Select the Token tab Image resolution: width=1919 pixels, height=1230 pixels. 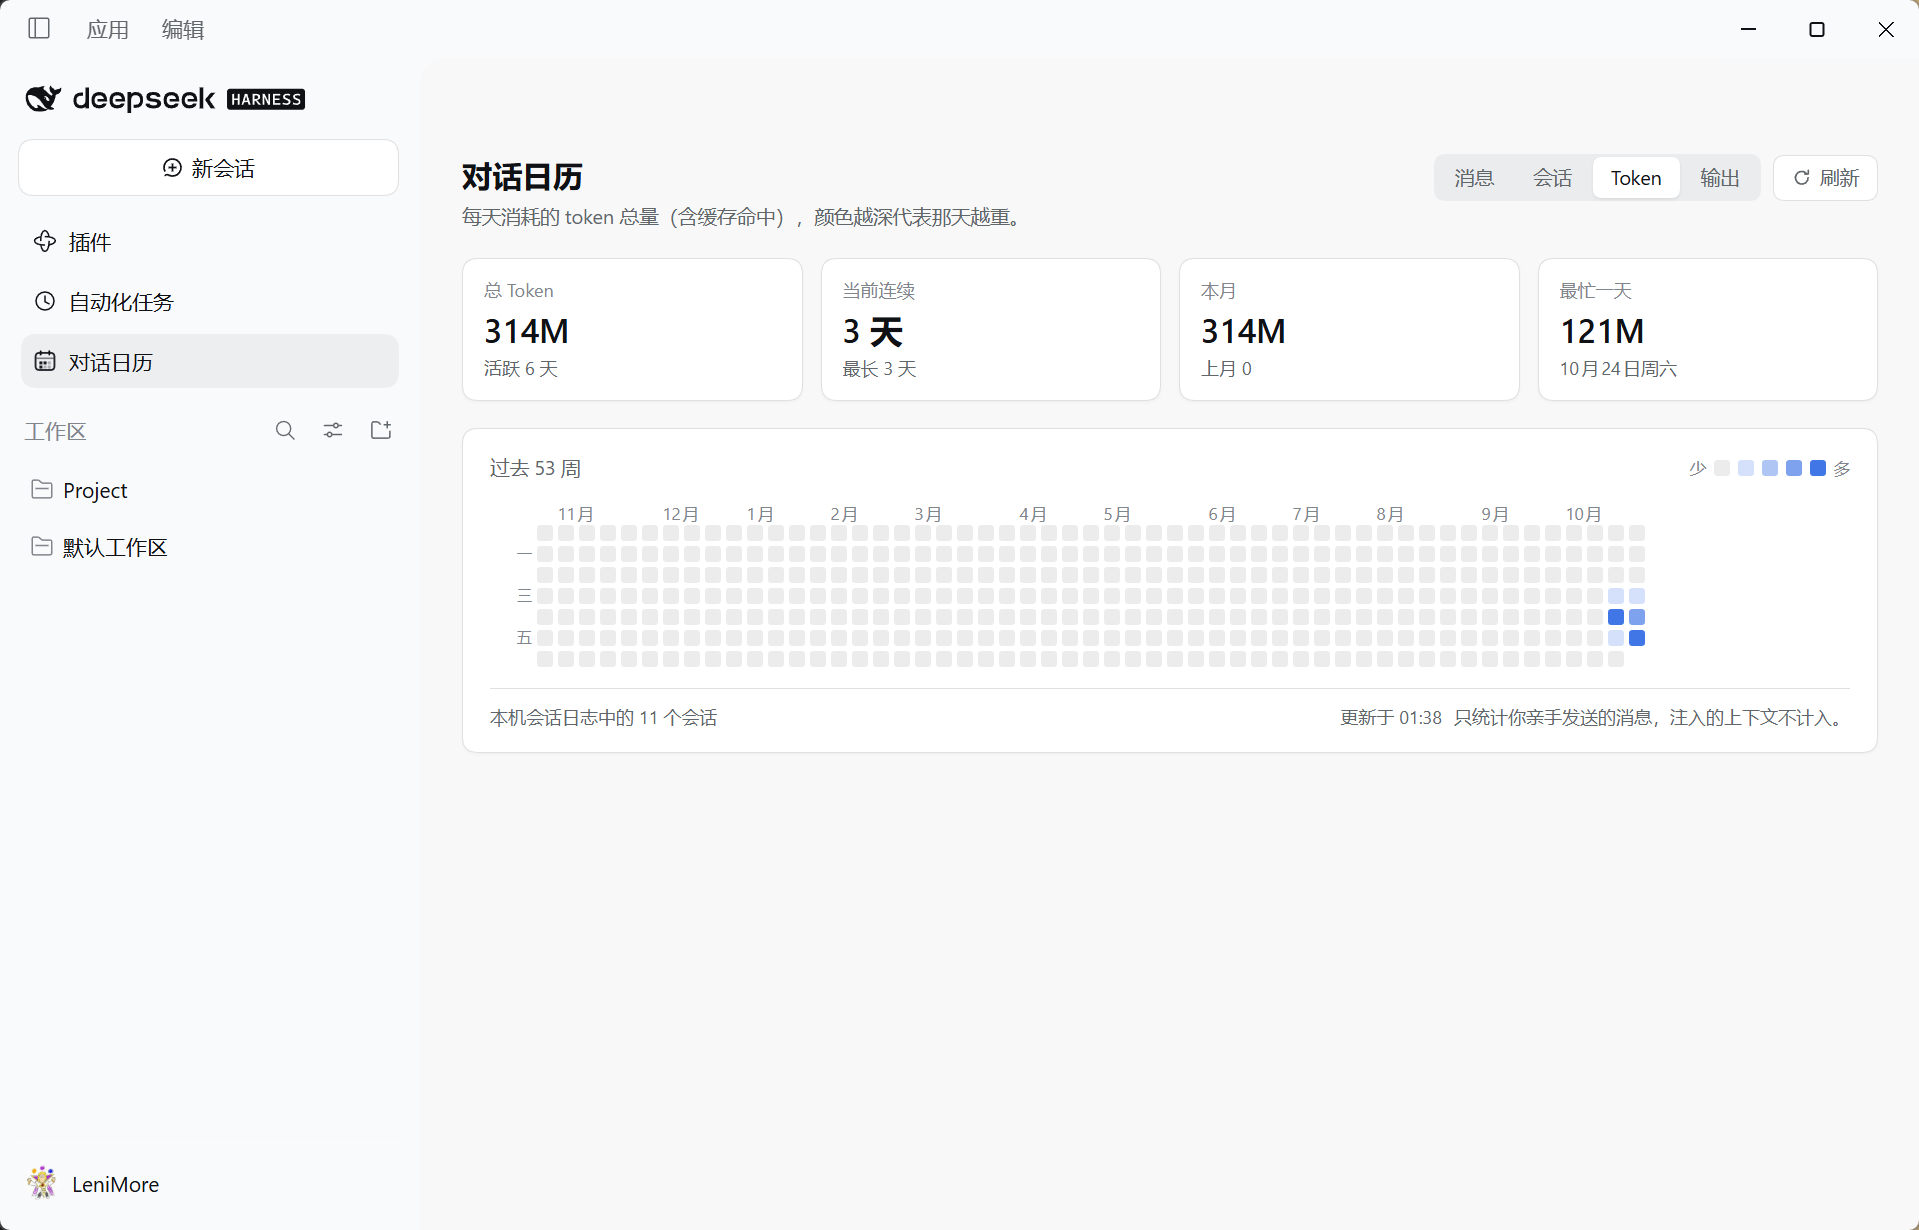click(1636, 178)
